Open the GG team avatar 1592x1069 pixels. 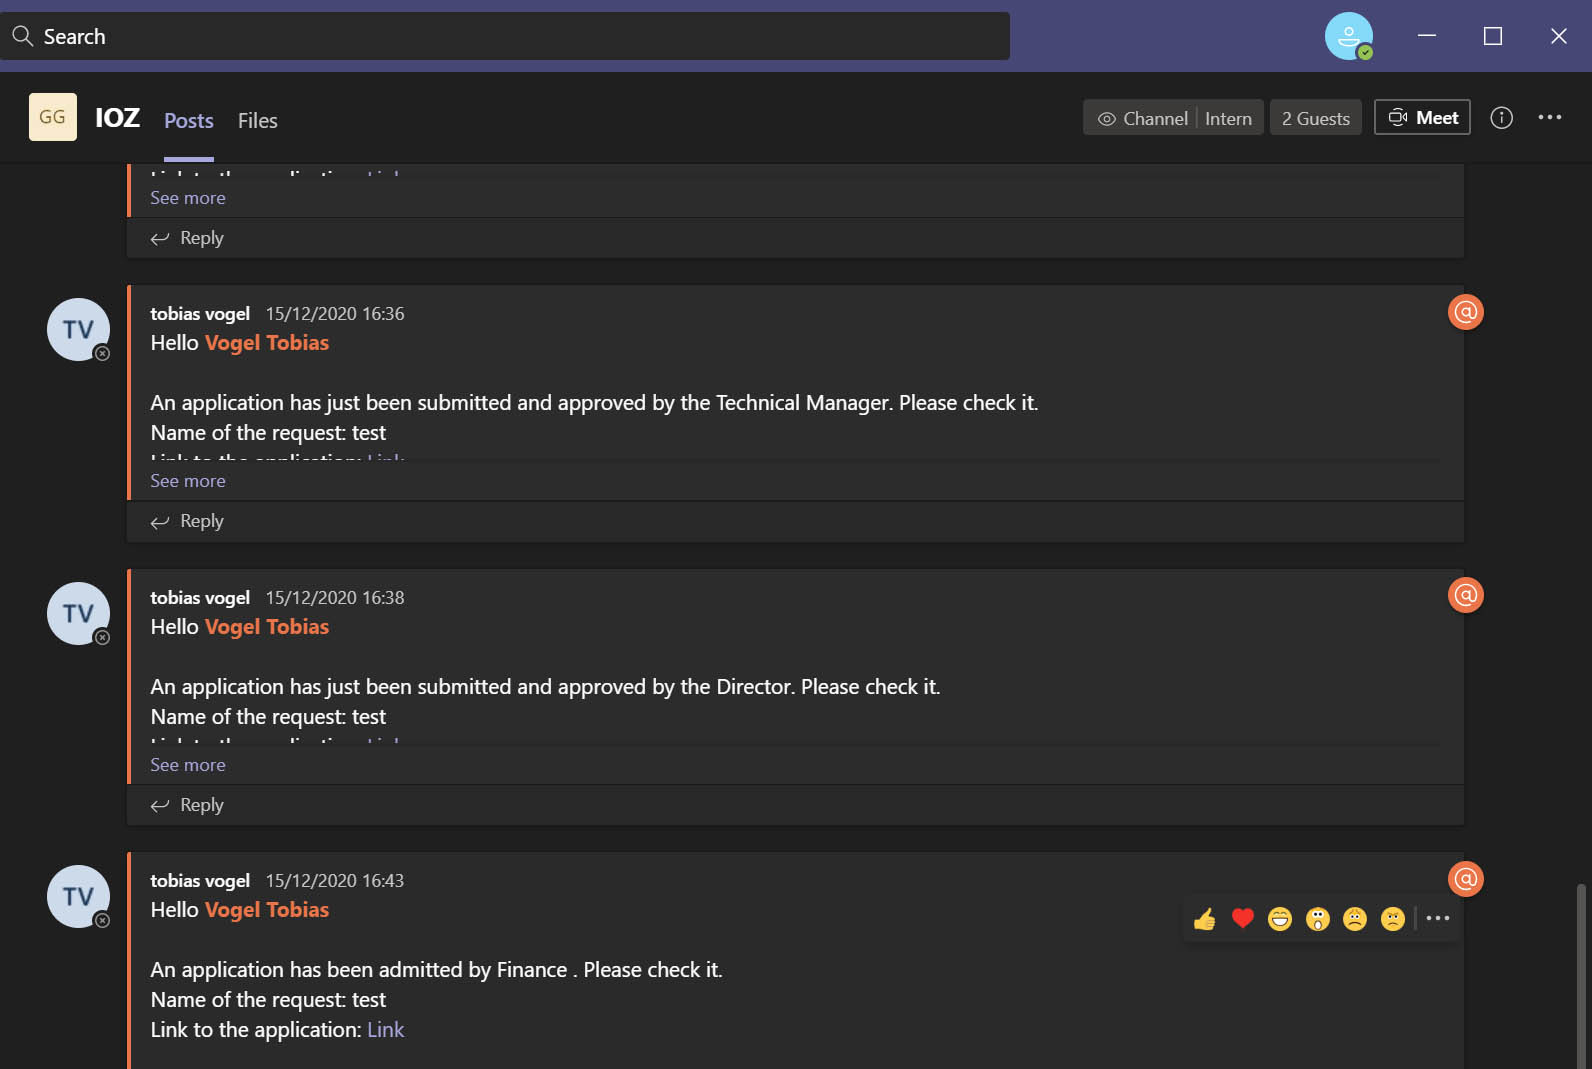pos(53,117)
